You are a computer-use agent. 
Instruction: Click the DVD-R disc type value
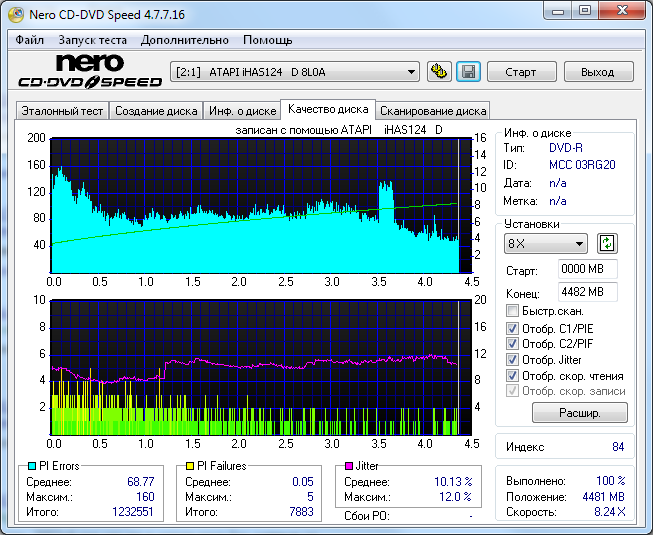click(566, 148)
